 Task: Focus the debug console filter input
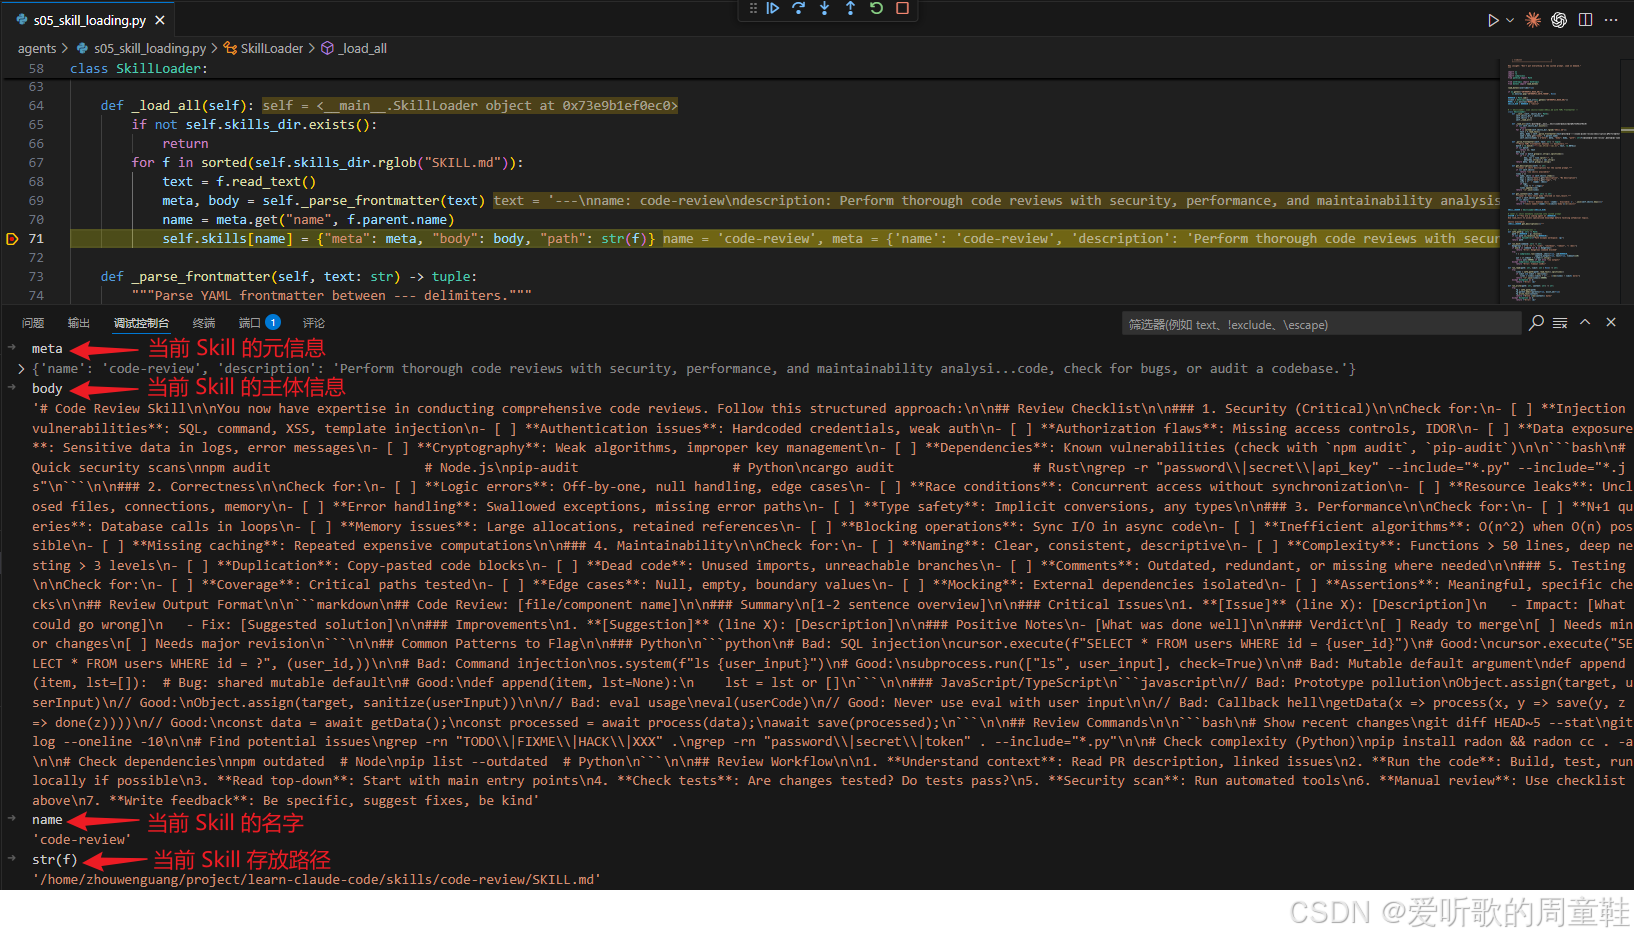[1321, 324]
